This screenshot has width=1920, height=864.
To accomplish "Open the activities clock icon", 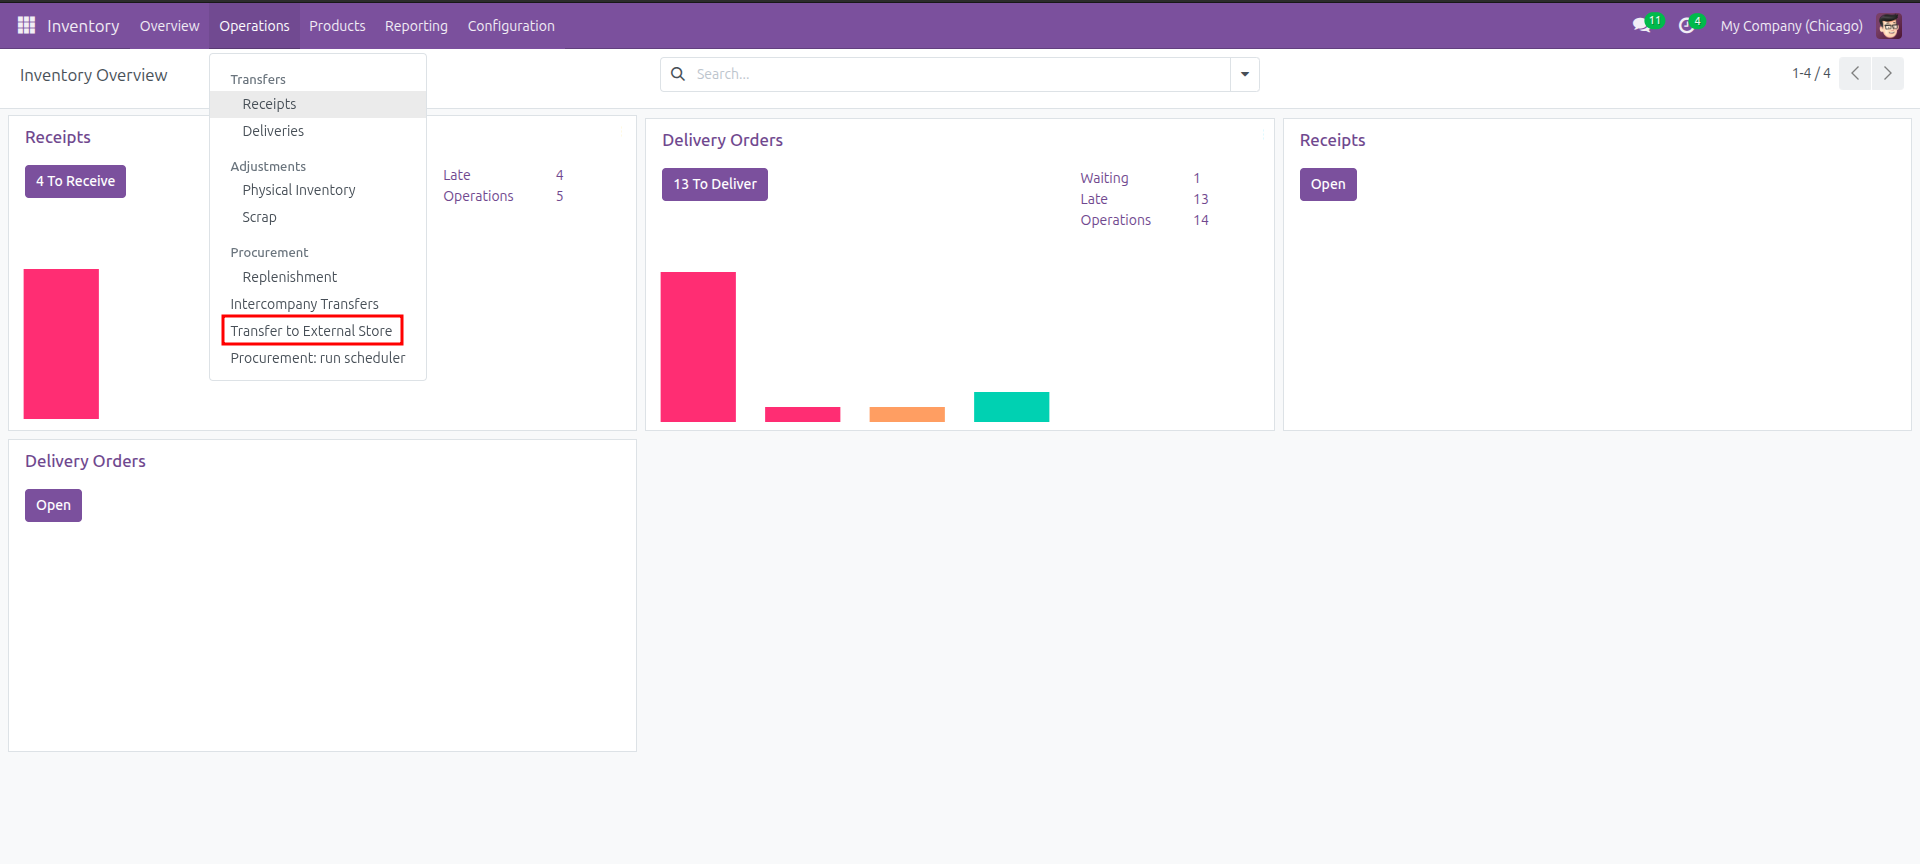I will (1687, 25).
